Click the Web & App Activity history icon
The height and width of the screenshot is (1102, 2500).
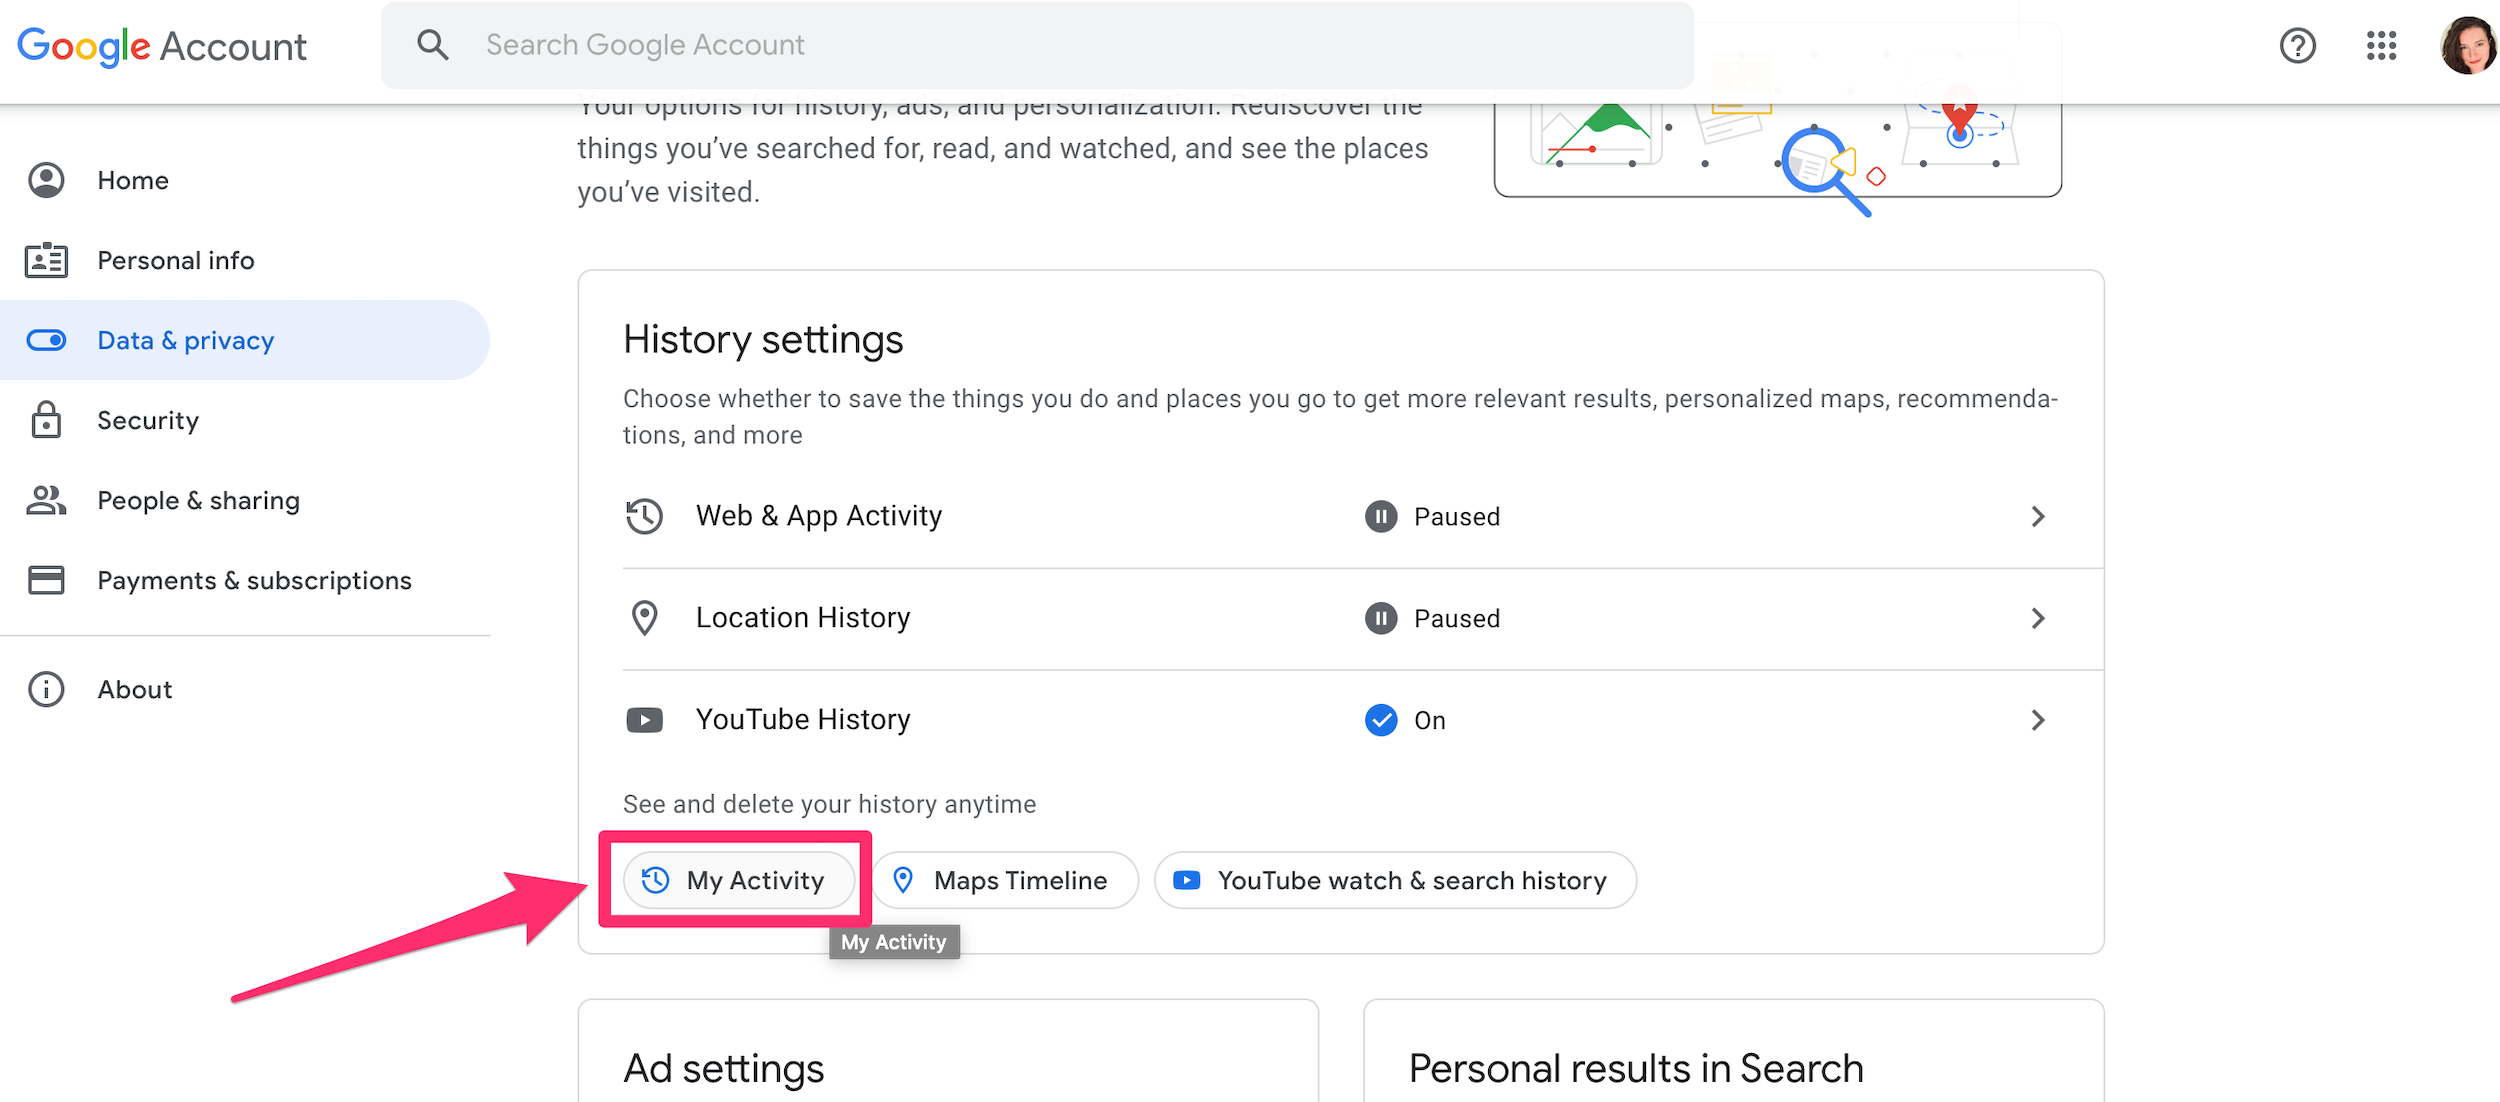tap(646, 517)
